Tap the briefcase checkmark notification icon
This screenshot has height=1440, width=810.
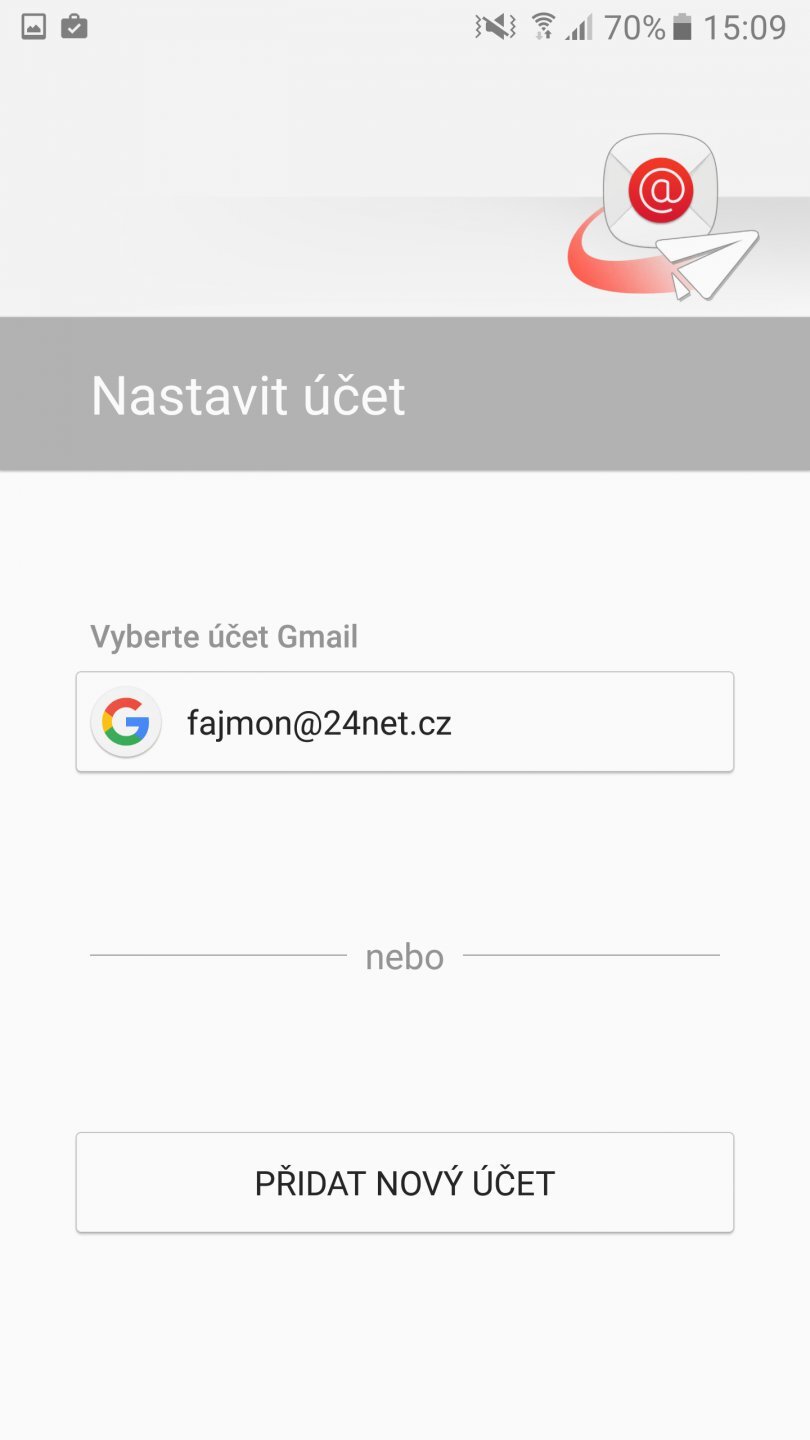[x=75, y=27]
